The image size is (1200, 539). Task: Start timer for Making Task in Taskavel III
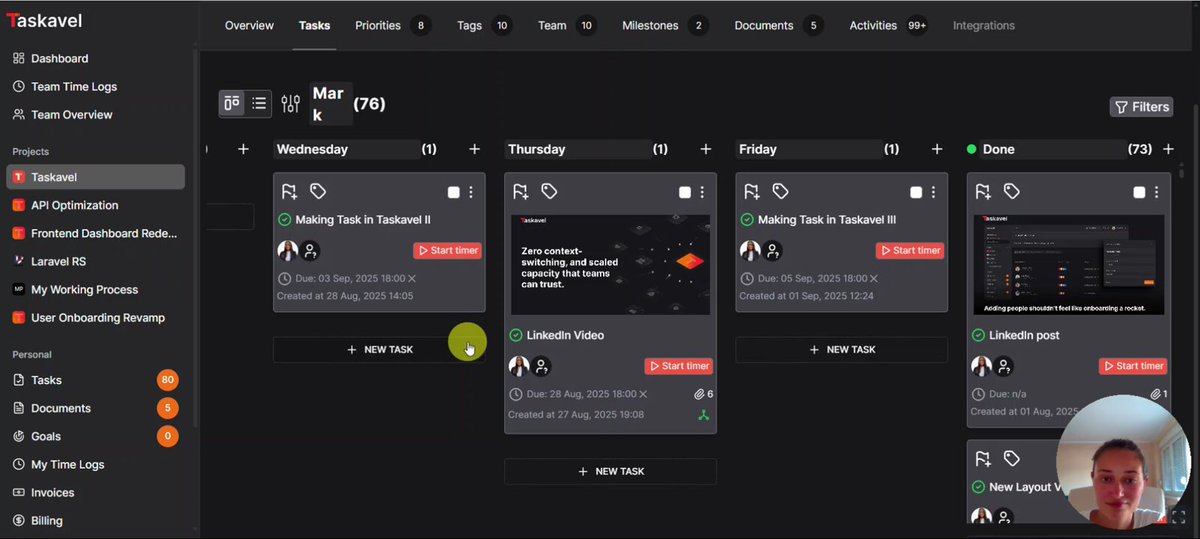[x=910, y=250]
